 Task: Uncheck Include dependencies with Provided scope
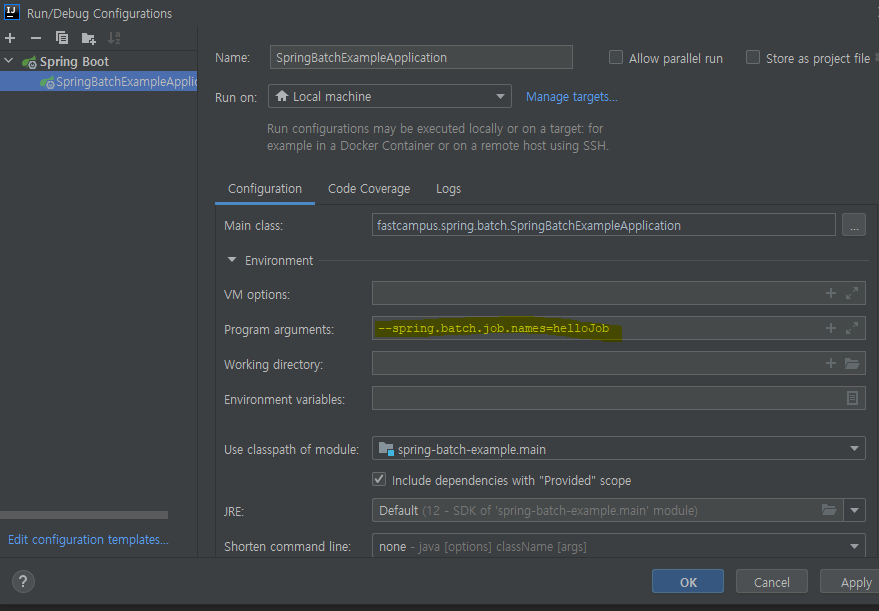click(x=380, y=480)
